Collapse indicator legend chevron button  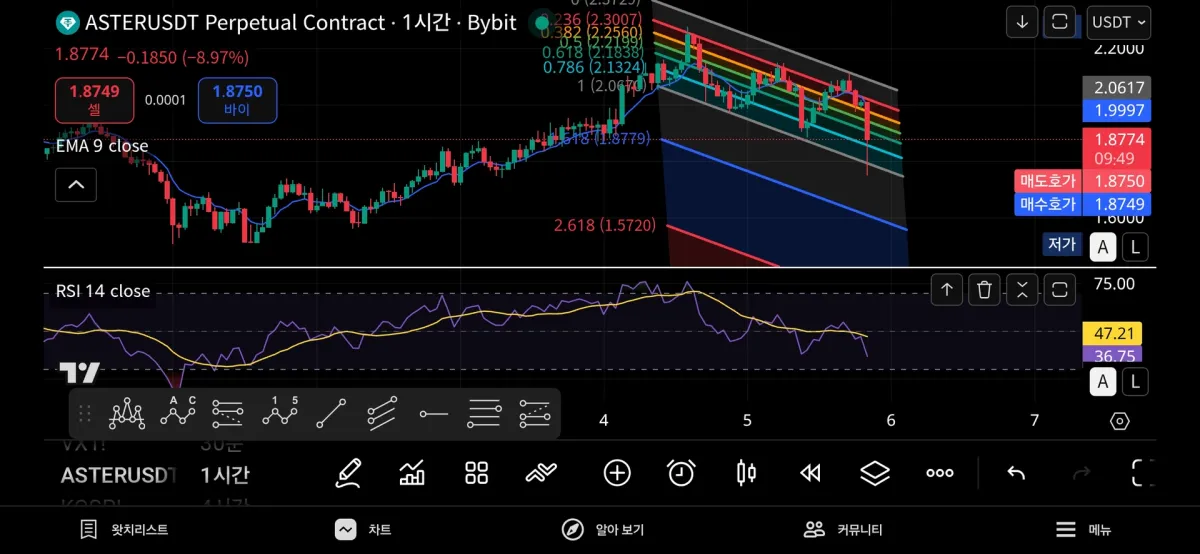(x=76, y=185)
